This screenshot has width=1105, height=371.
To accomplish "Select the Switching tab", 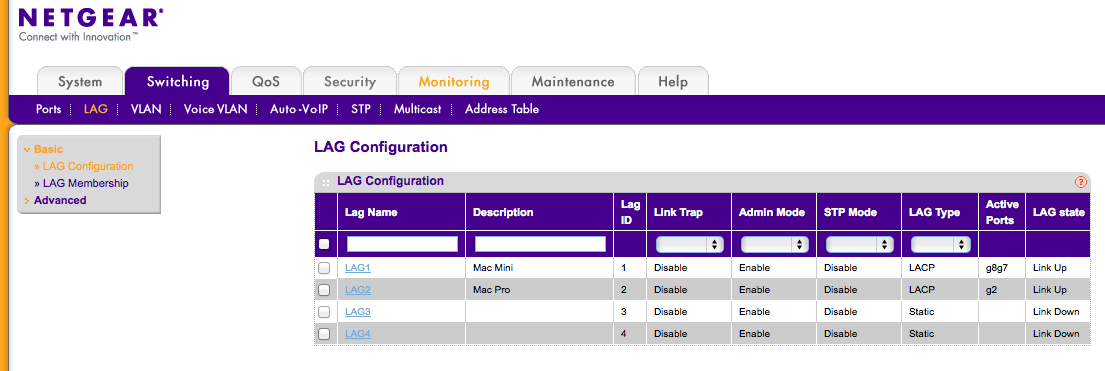I will click(x=178, y=81).
